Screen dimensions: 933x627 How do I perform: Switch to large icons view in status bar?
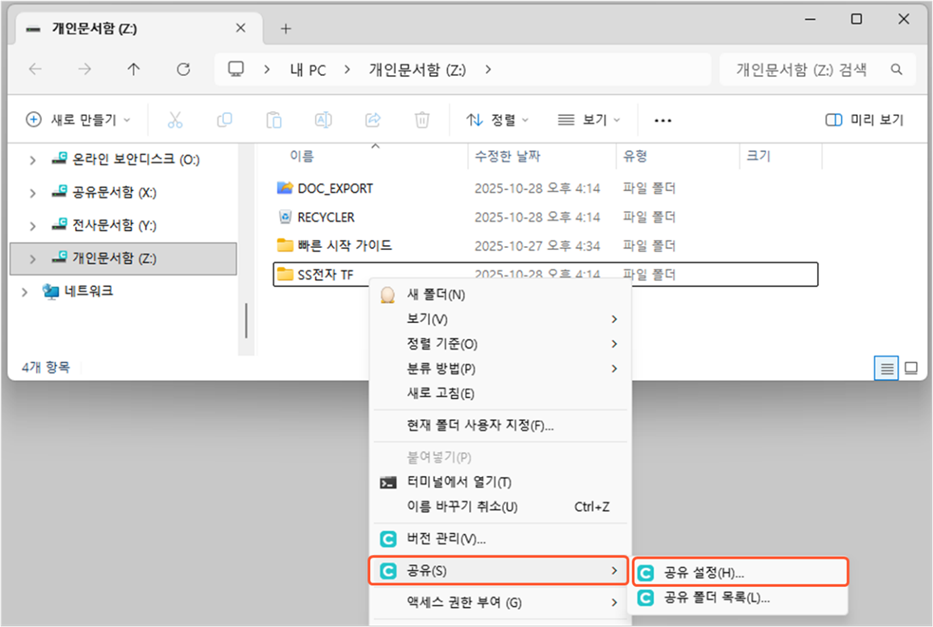(911, 368)
